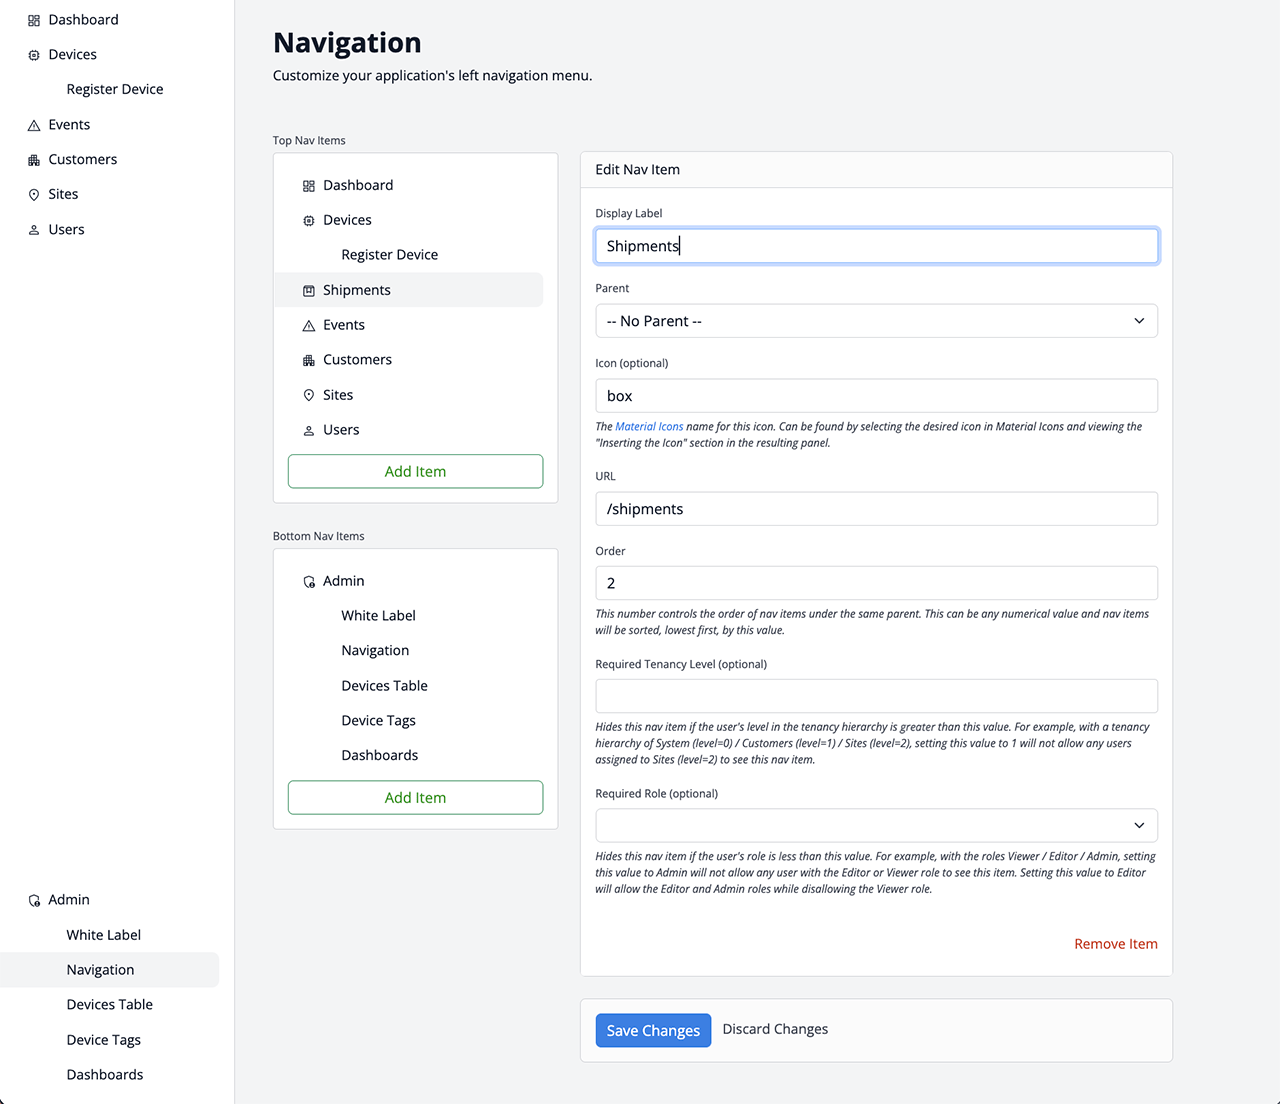Image resolution: width=1280 pixels, height=1104 pixels.
Task: Click Discard Changes
Action: [x=775, y=1029]
